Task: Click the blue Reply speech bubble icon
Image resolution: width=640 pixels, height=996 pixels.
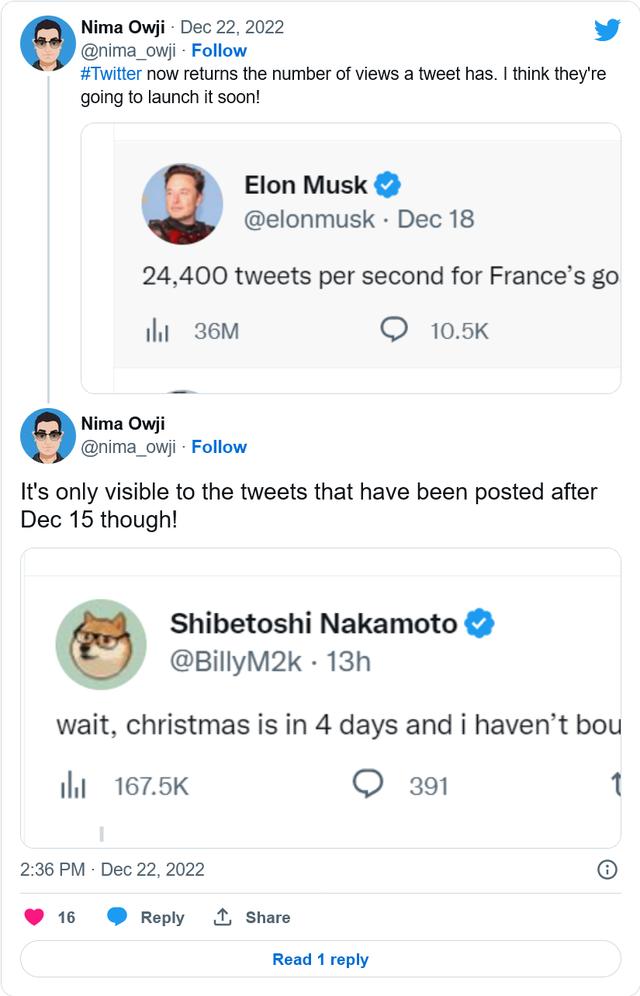Action: point(117,917)
